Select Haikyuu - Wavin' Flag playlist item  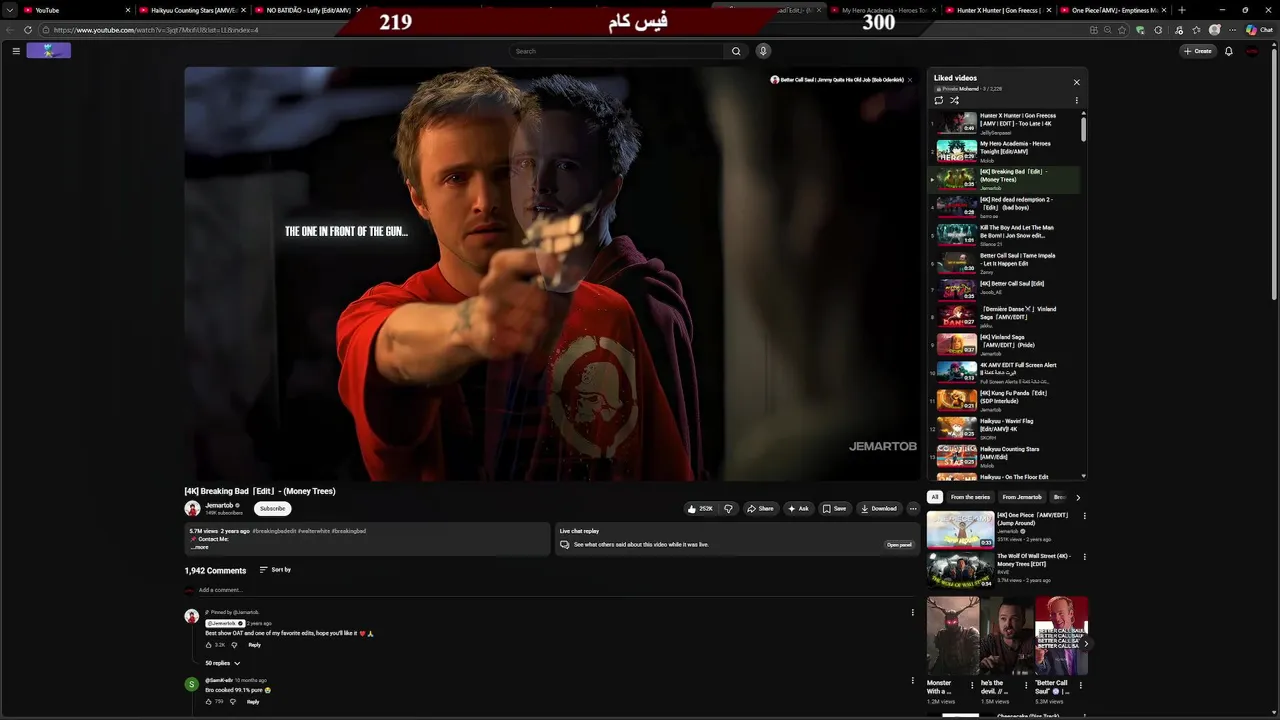pos(1003,428)
